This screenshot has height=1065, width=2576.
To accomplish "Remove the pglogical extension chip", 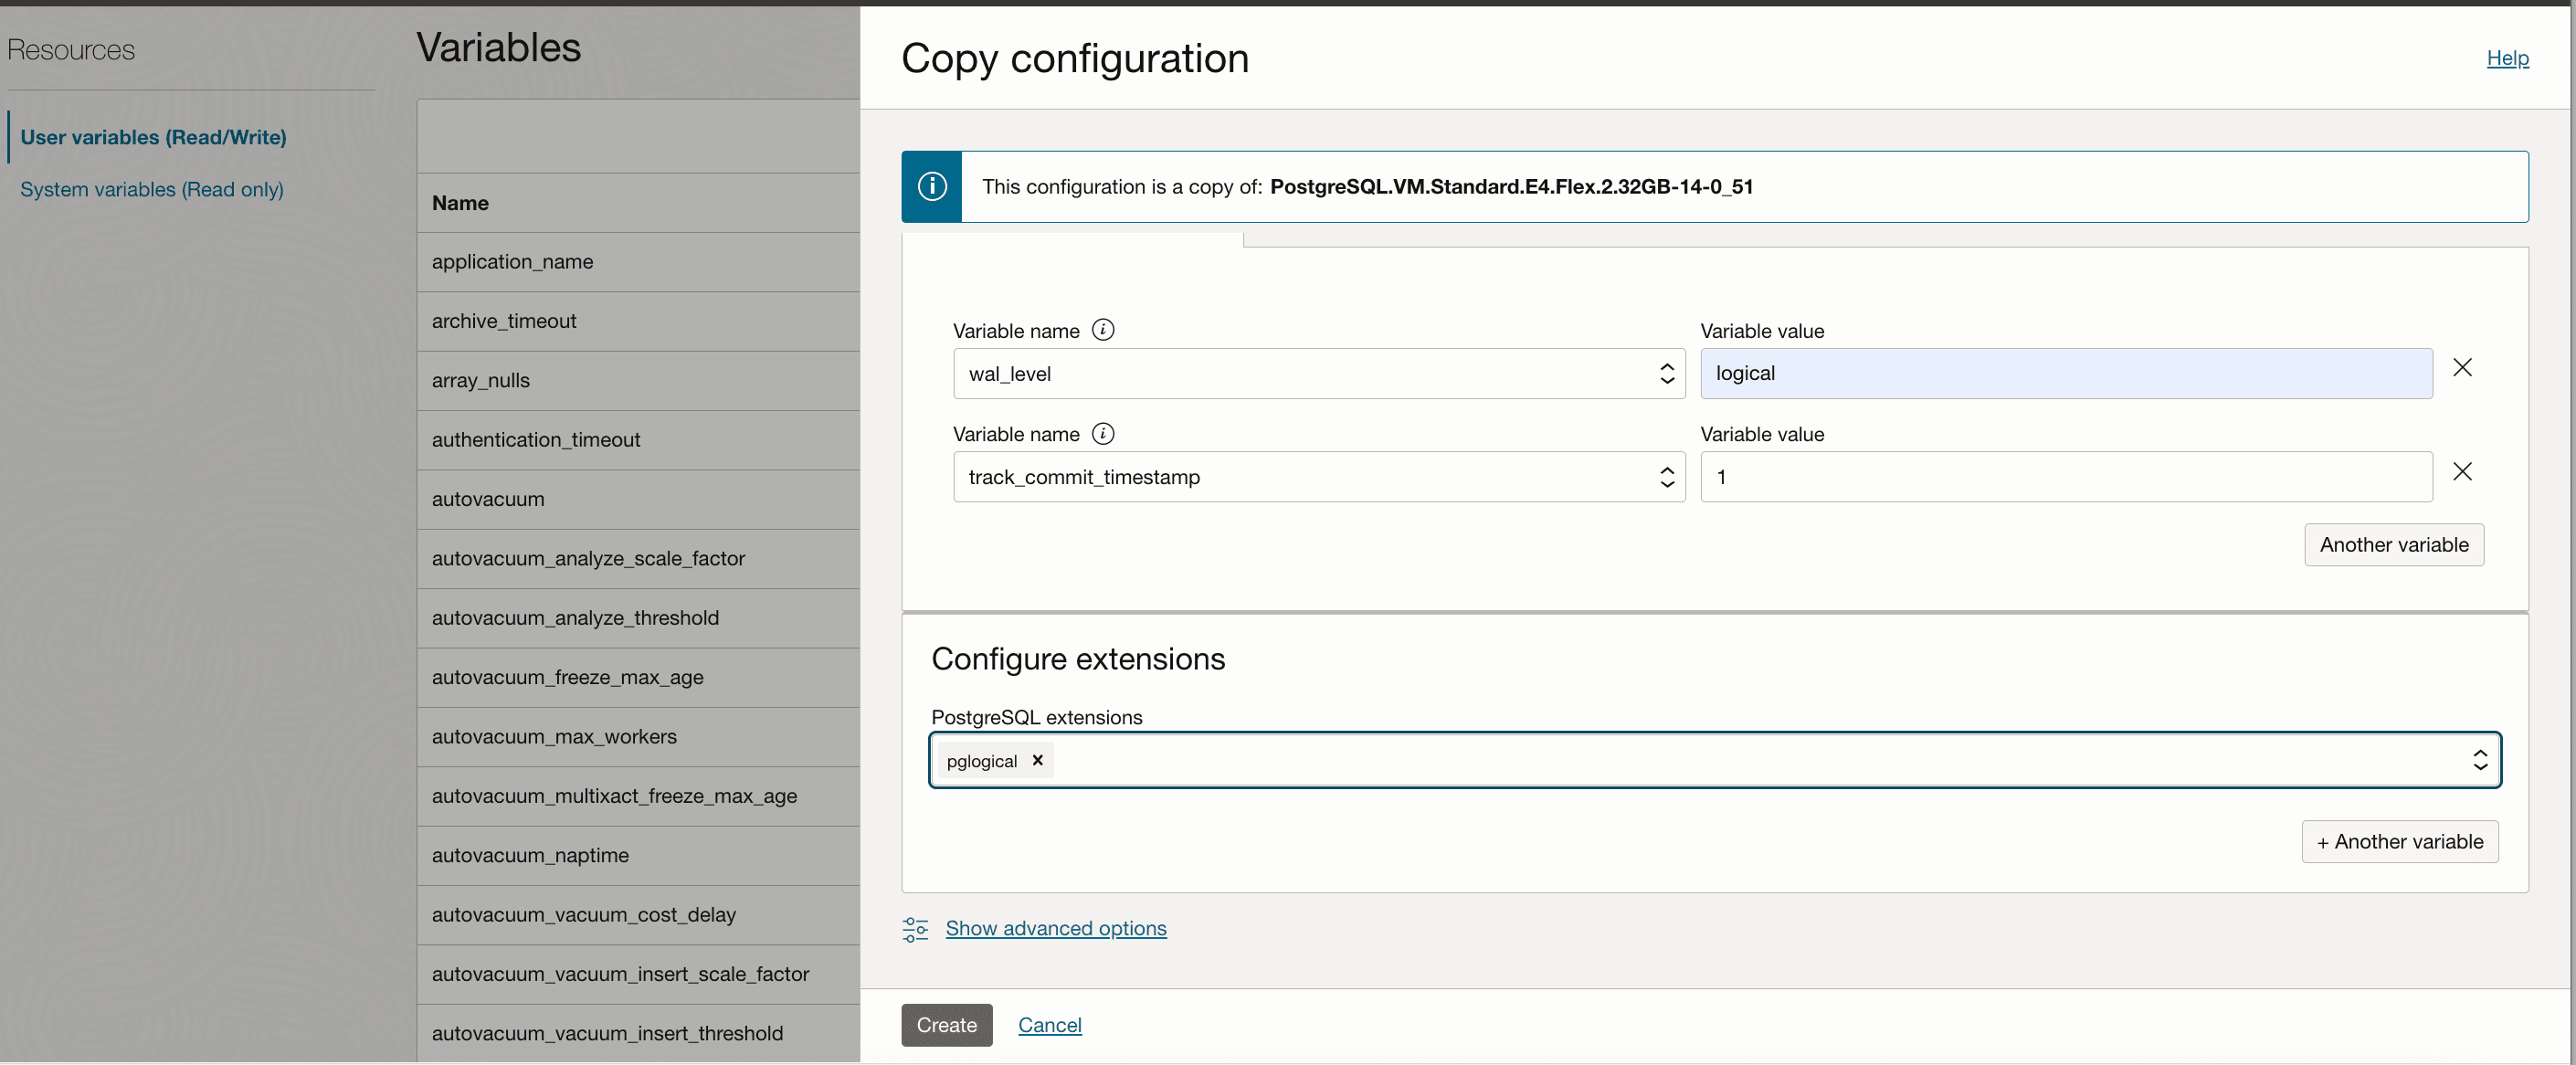I will point(1037,760).
